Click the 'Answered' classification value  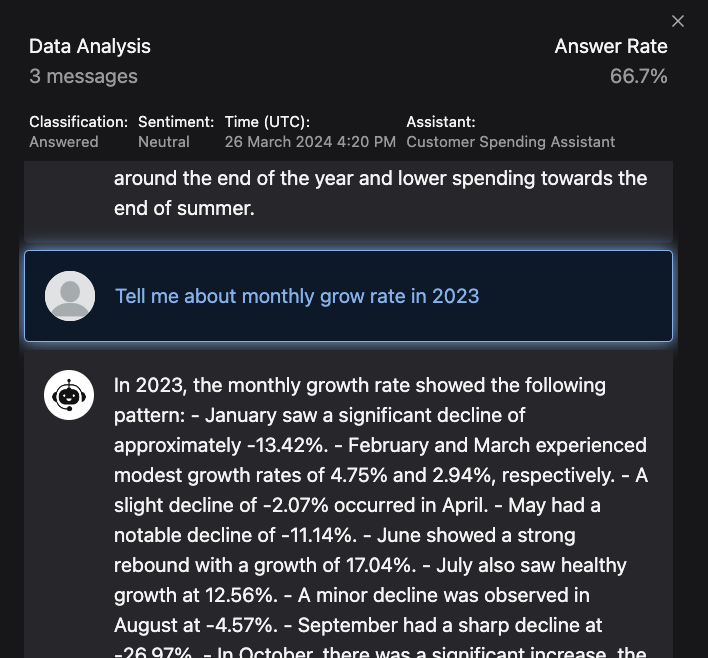64,142
